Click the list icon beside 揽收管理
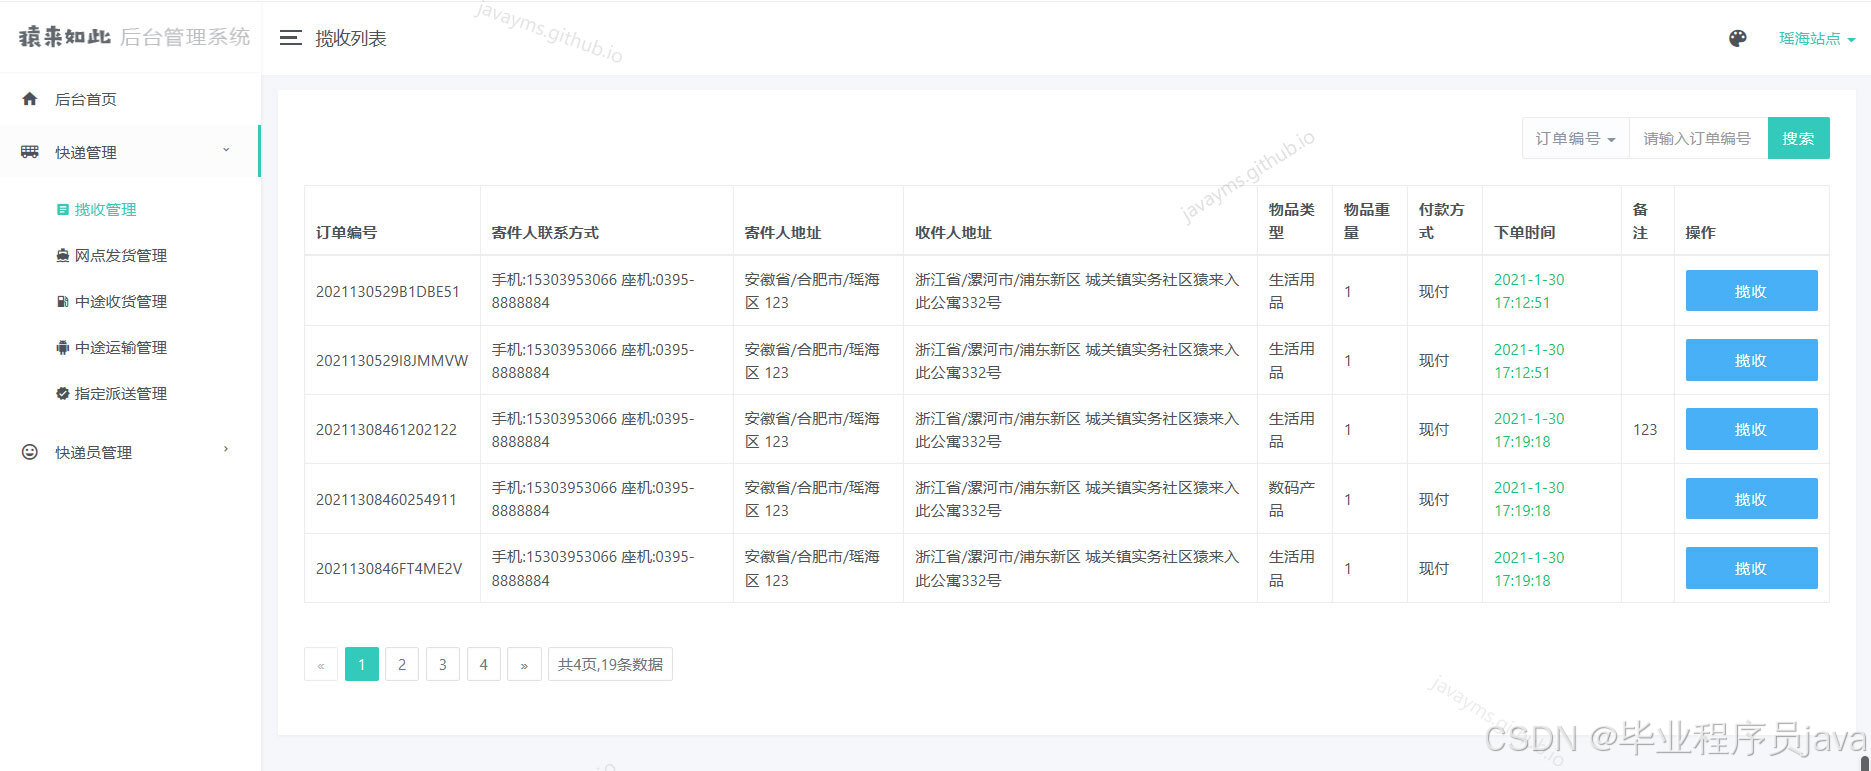The image size is (1871, 771). [x=63, y=210]
